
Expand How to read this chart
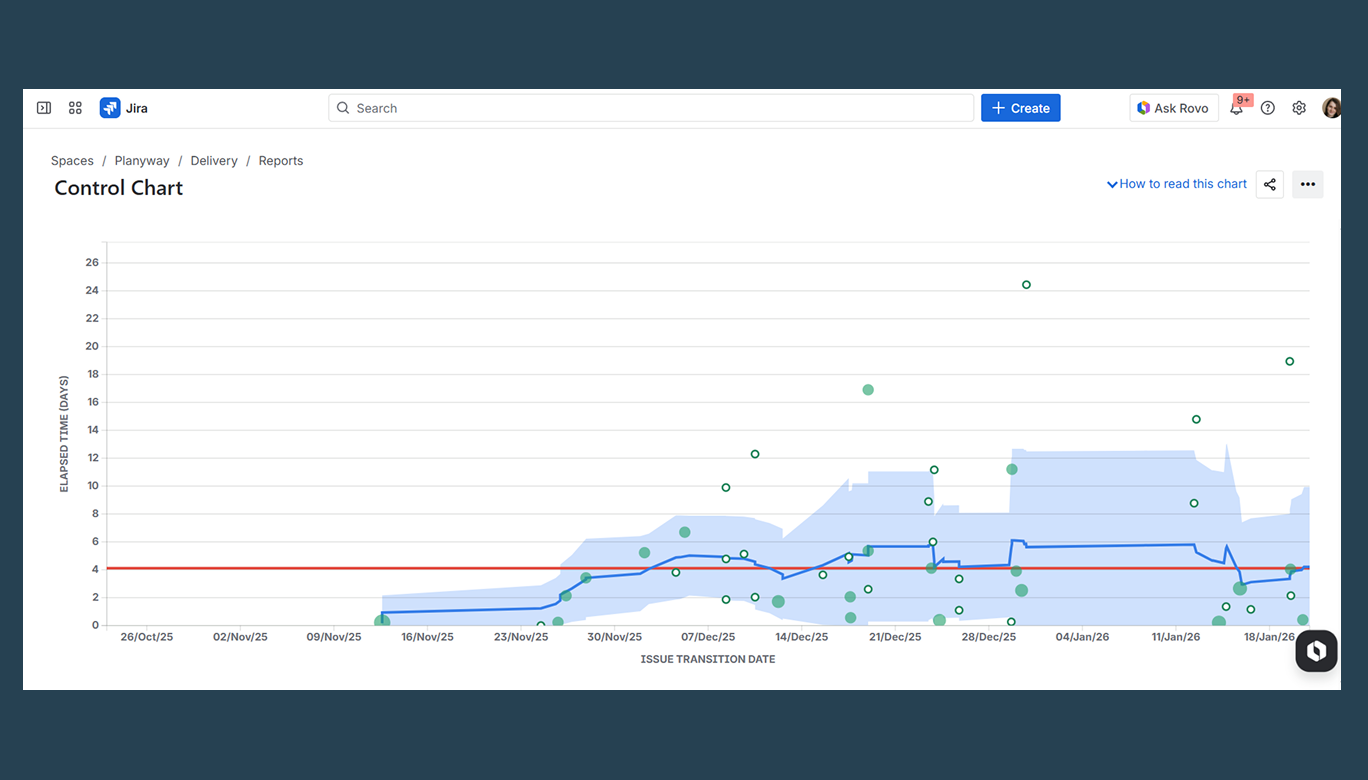click(x=1177, y=184)
